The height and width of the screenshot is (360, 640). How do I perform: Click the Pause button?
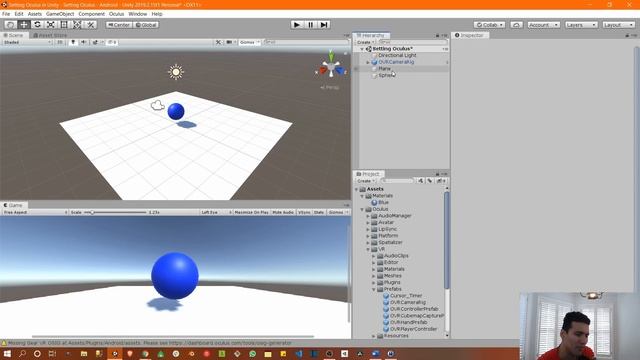pos(310,25)
